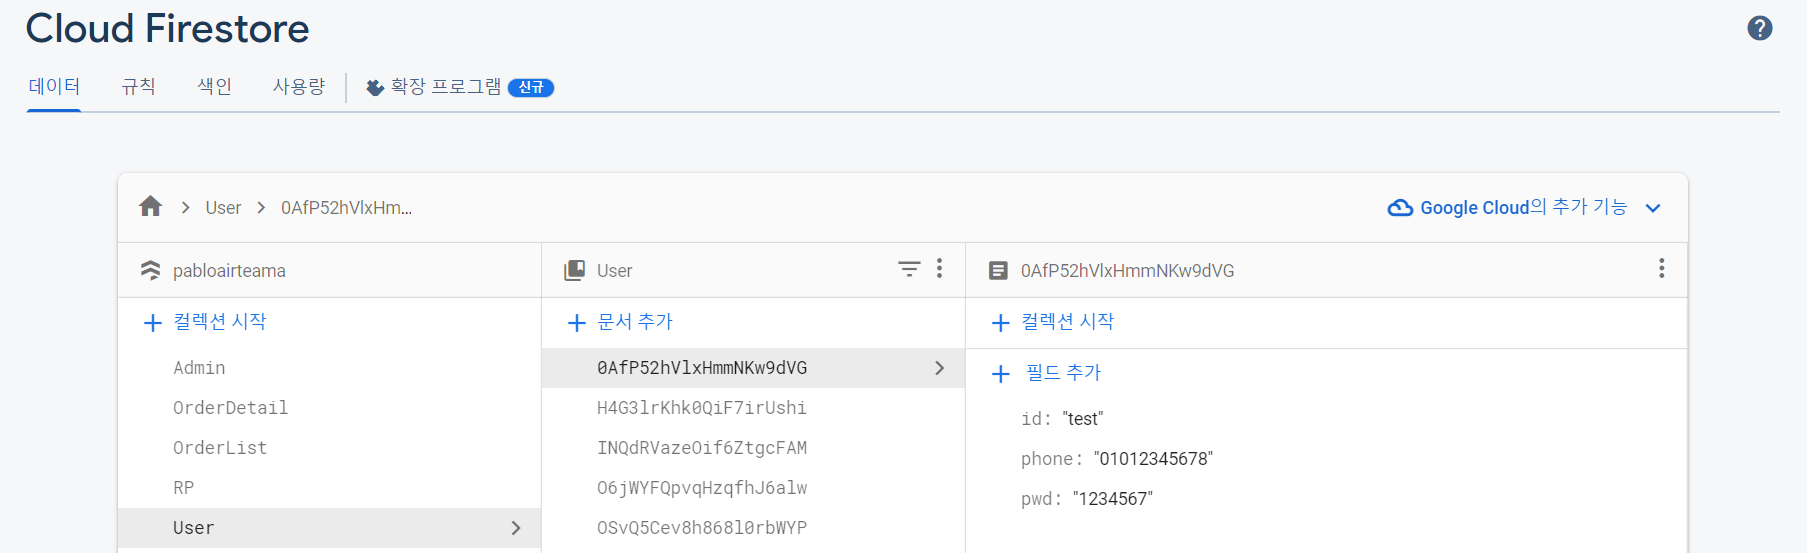
Task: Click chevron on the User collection row
Action: coord(516,528)
